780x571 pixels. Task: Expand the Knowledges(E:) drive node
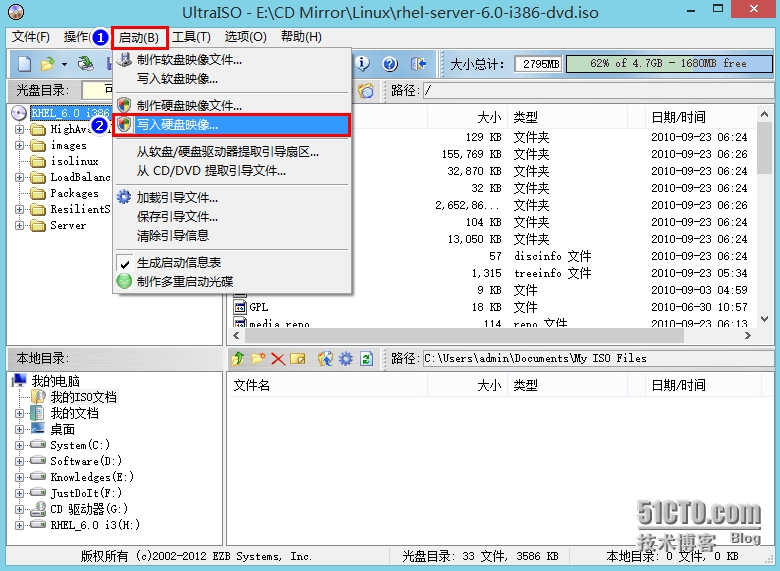(19, 477)
